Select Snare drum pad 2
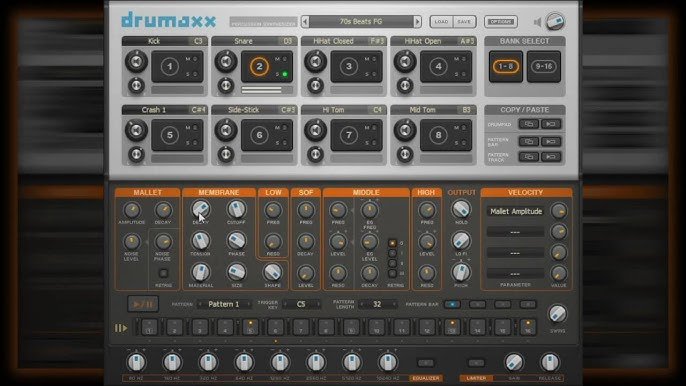Image resolution: width=686 pixels, height=386 pixels. (259, 67)
